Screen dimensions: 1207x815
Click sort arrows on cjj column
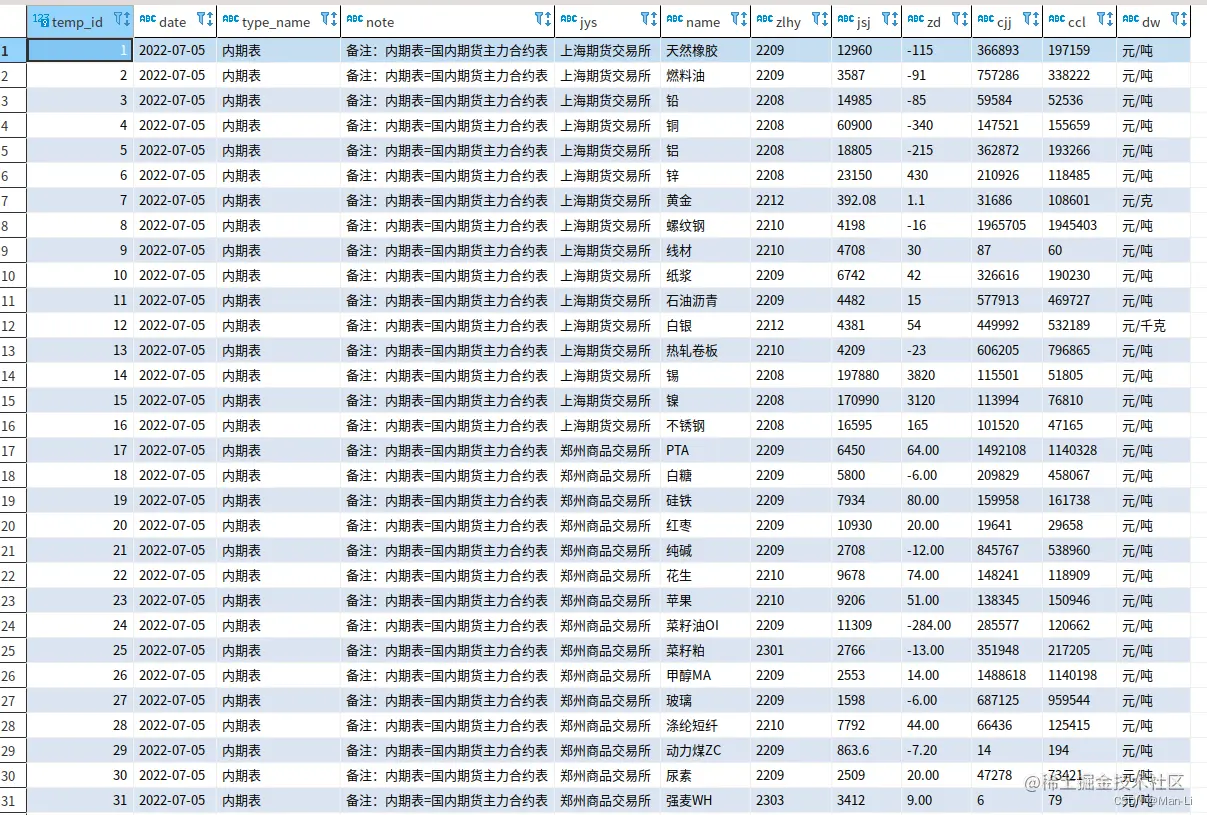click(x=1038, y=19)
